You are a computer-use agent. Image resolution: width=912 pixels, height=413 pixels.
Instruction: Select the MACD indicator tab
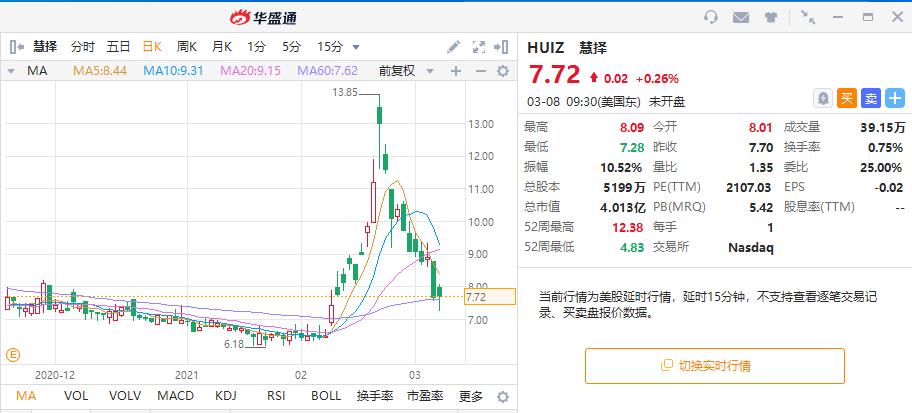174,396
